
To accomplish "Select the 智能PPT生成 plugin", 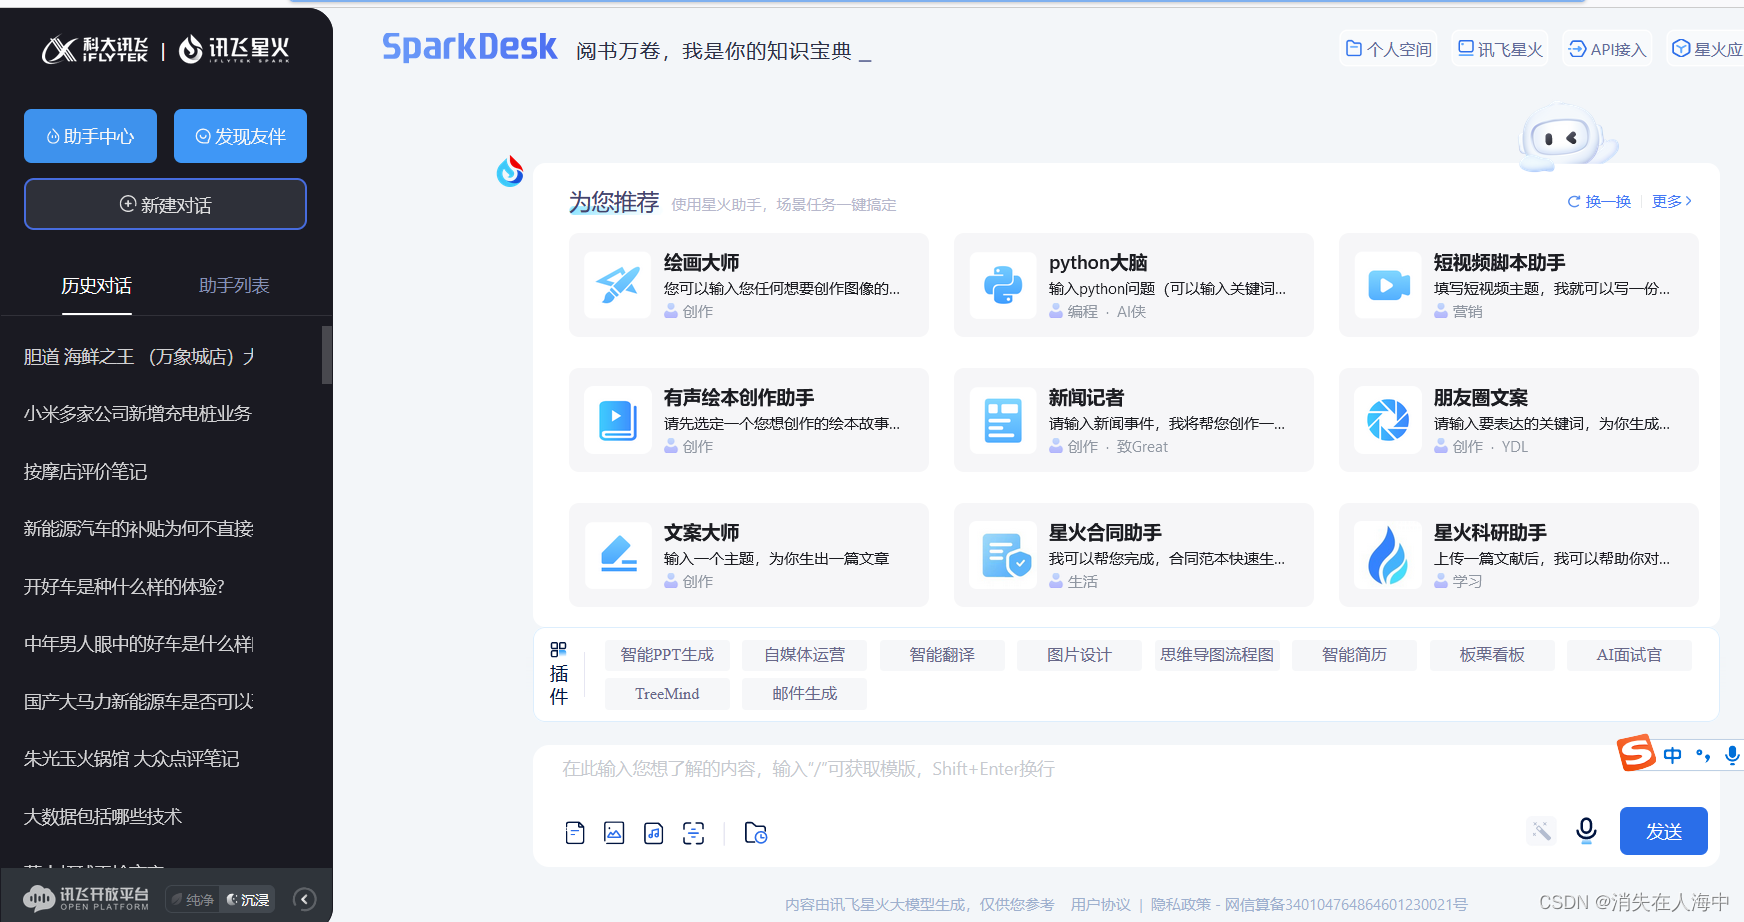I will tap(667, 655).
